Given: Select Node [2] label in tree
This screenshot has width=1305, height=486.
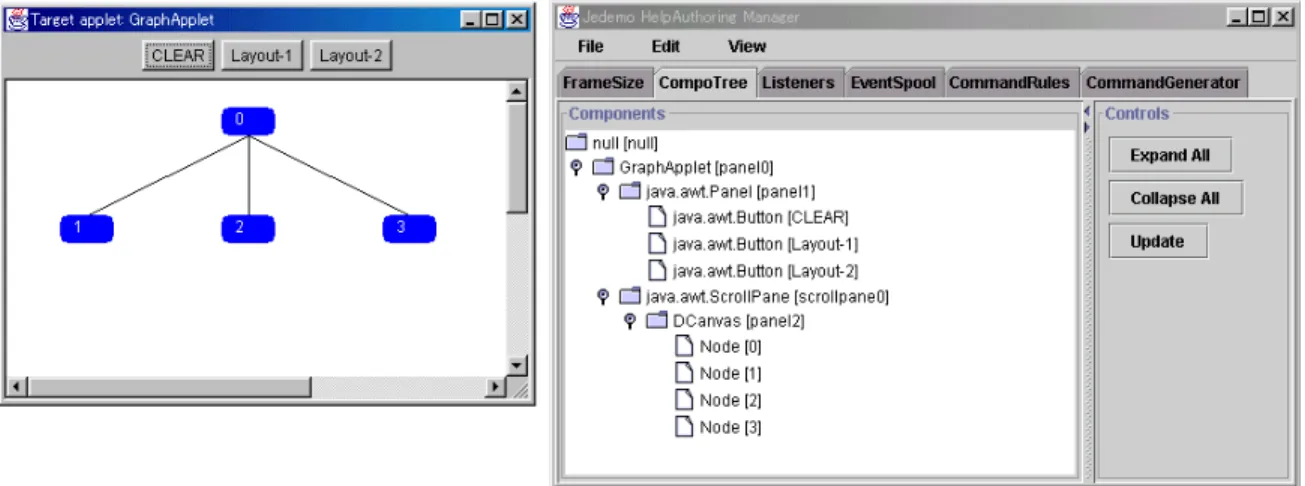Looking at the screenshot, I should click(731, 400).
